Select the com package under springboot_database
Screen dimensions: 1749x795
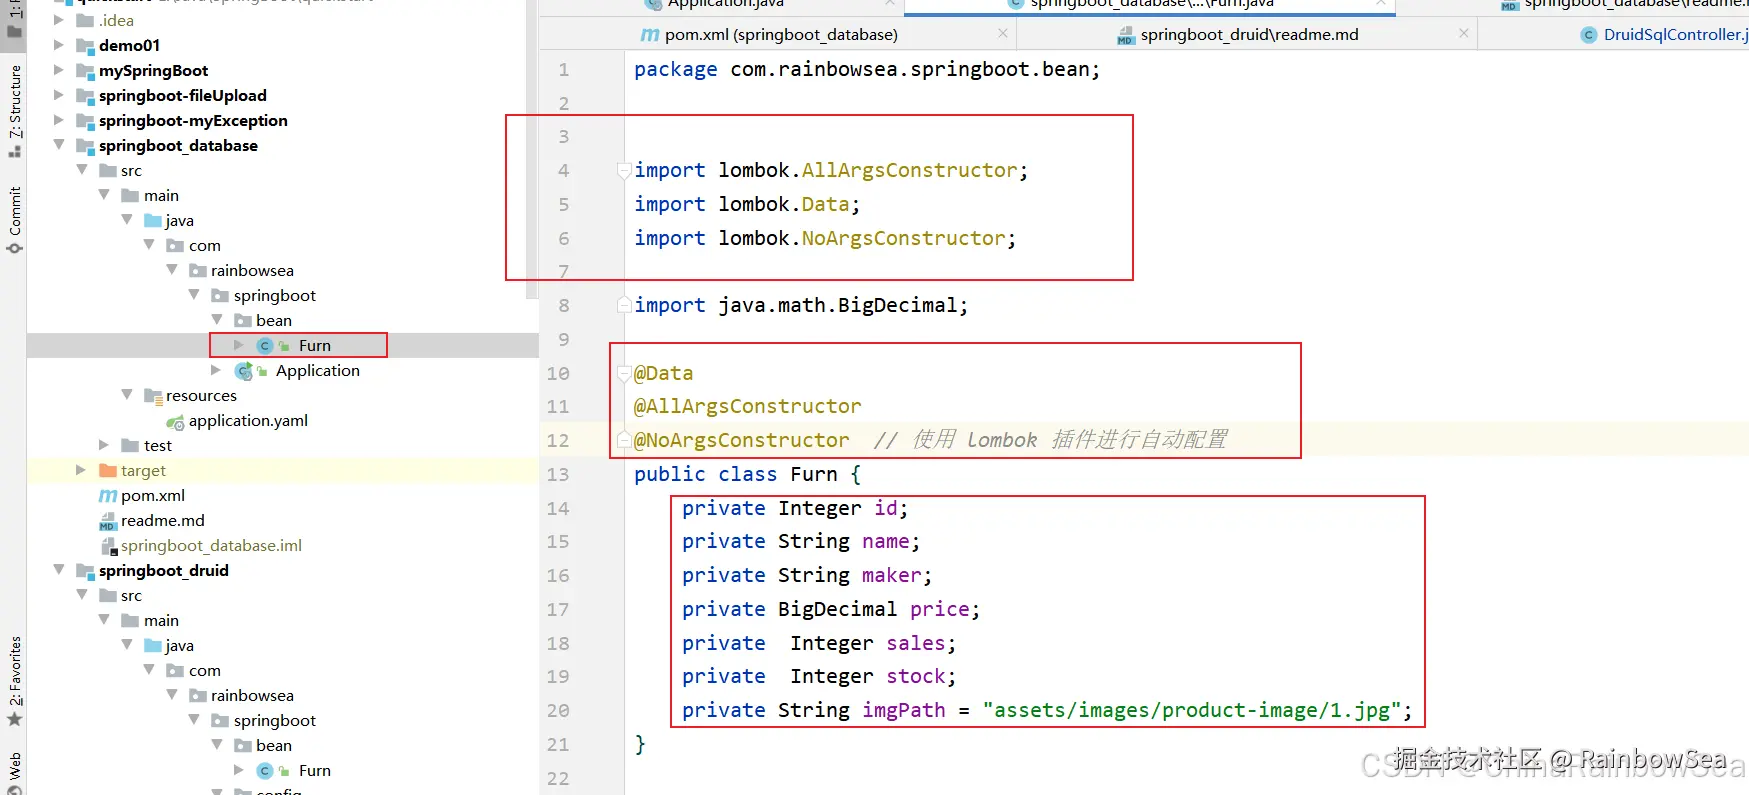pos(205,245)
